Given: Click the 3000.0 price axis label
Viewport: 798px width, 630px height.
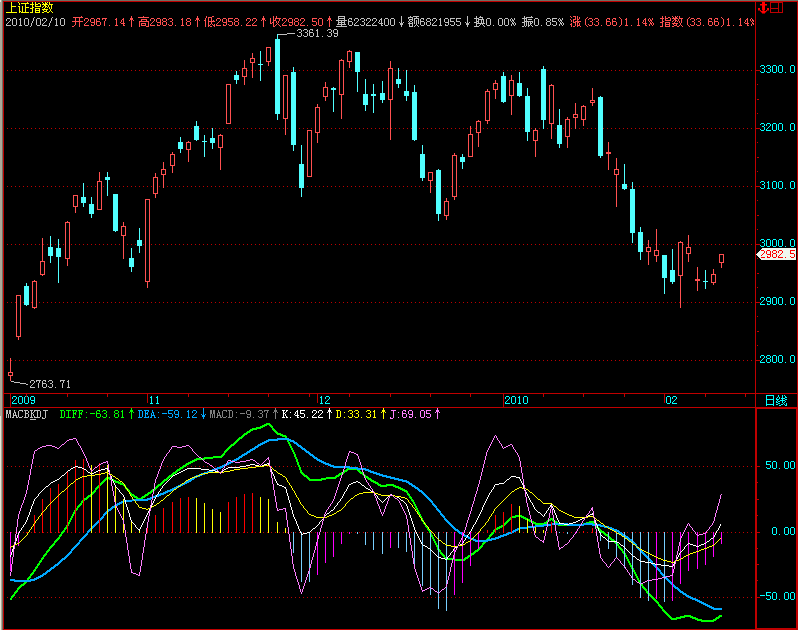Looking at the screenshot, I should click(777, 243).
